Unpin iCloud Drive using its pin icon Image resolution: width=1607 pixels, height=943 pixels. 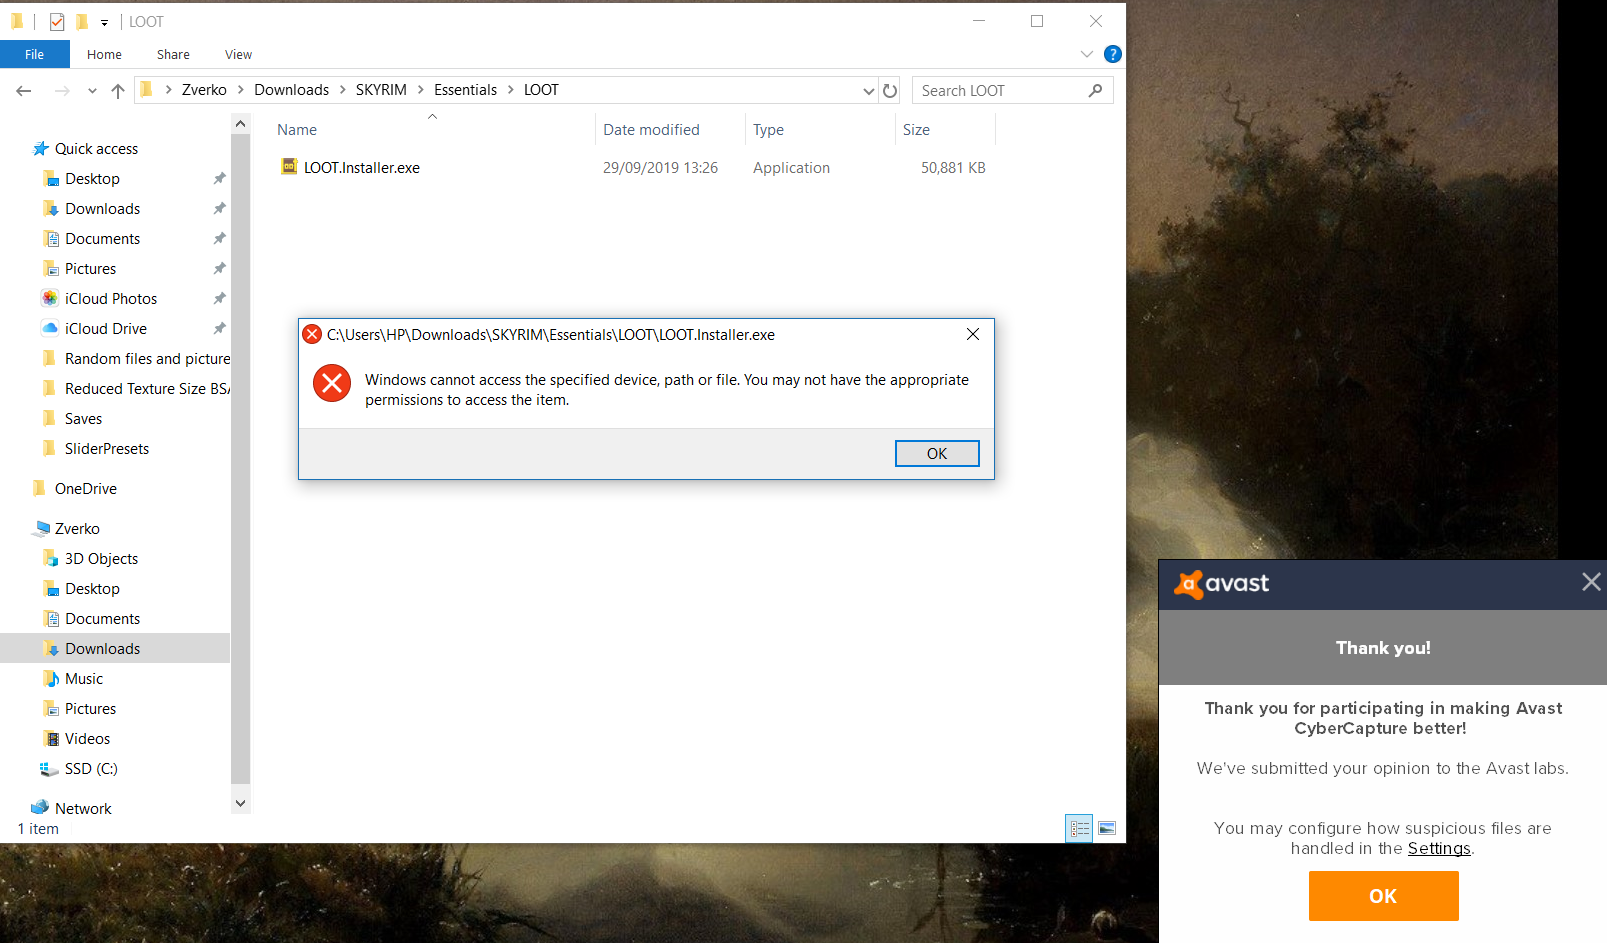pos(219,329)
